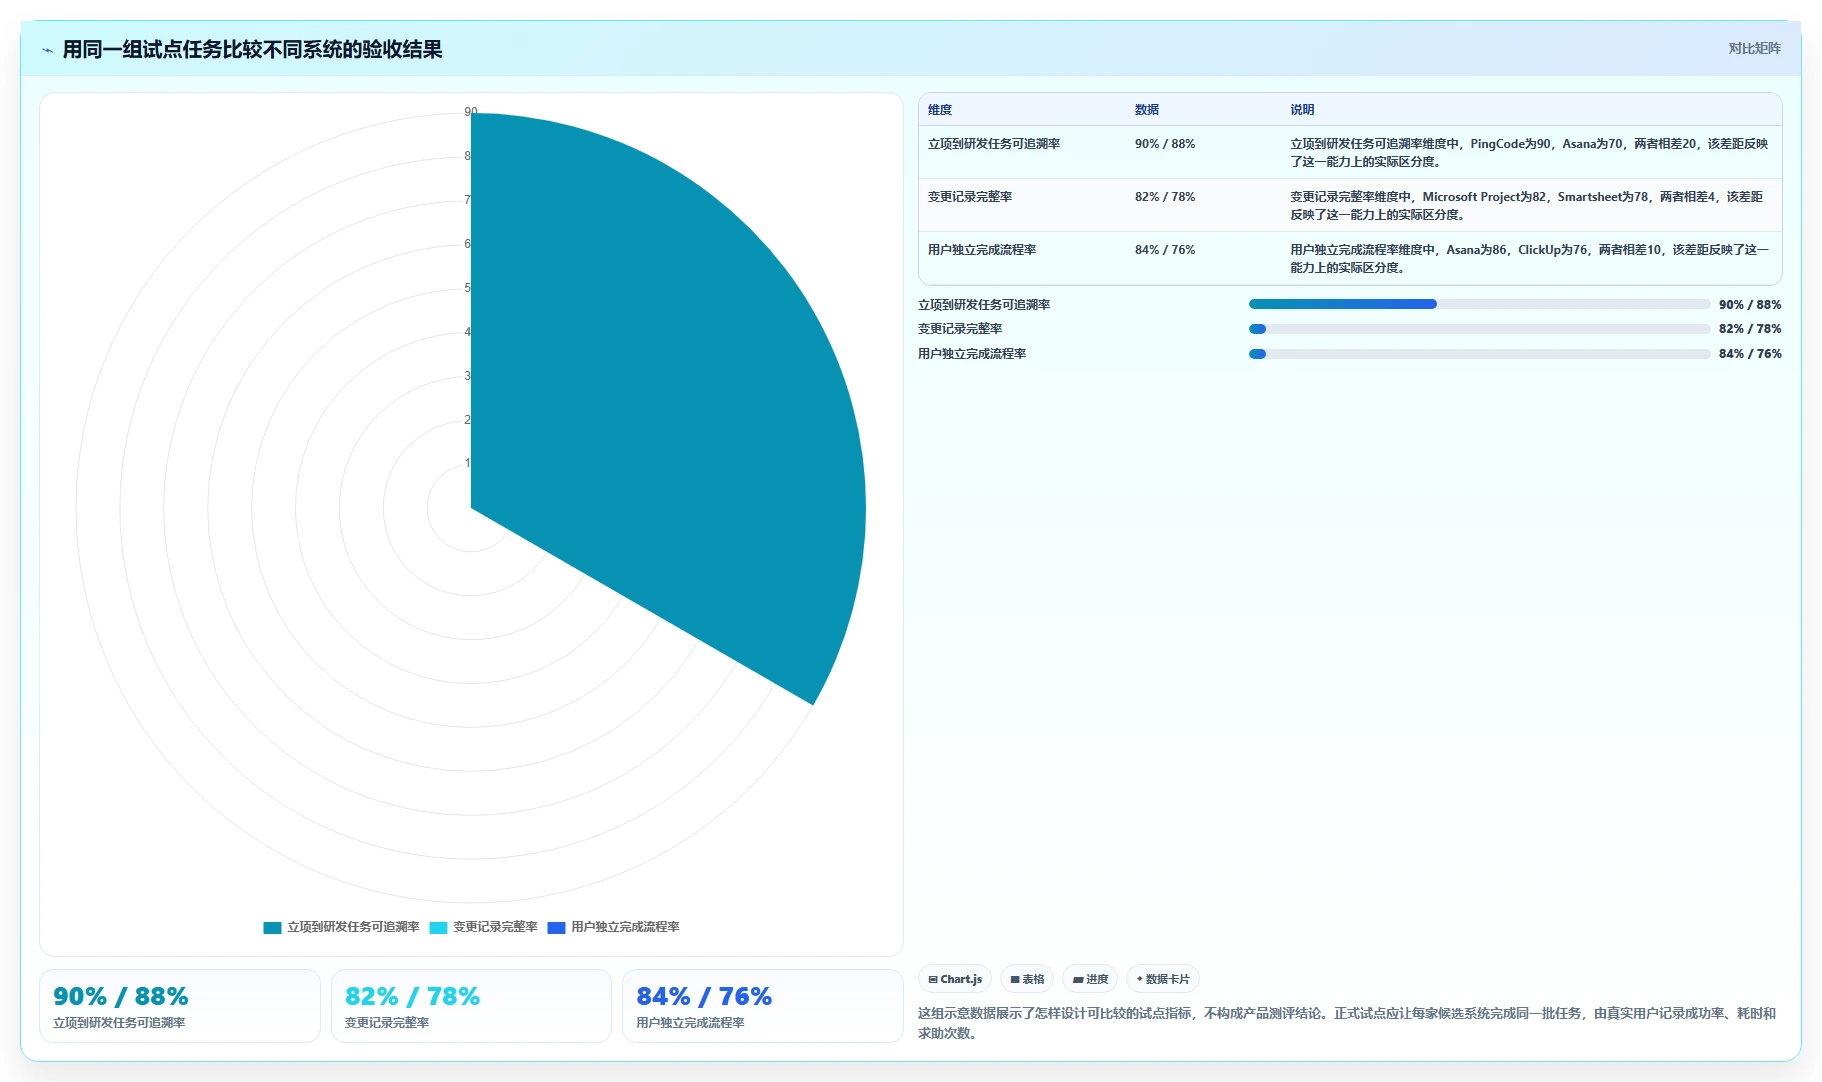Click the page title 用同一组试点任务比较不同系统的验收结果
Image resolution: width=1822 pixels, height=1082 pixels.
253,50
